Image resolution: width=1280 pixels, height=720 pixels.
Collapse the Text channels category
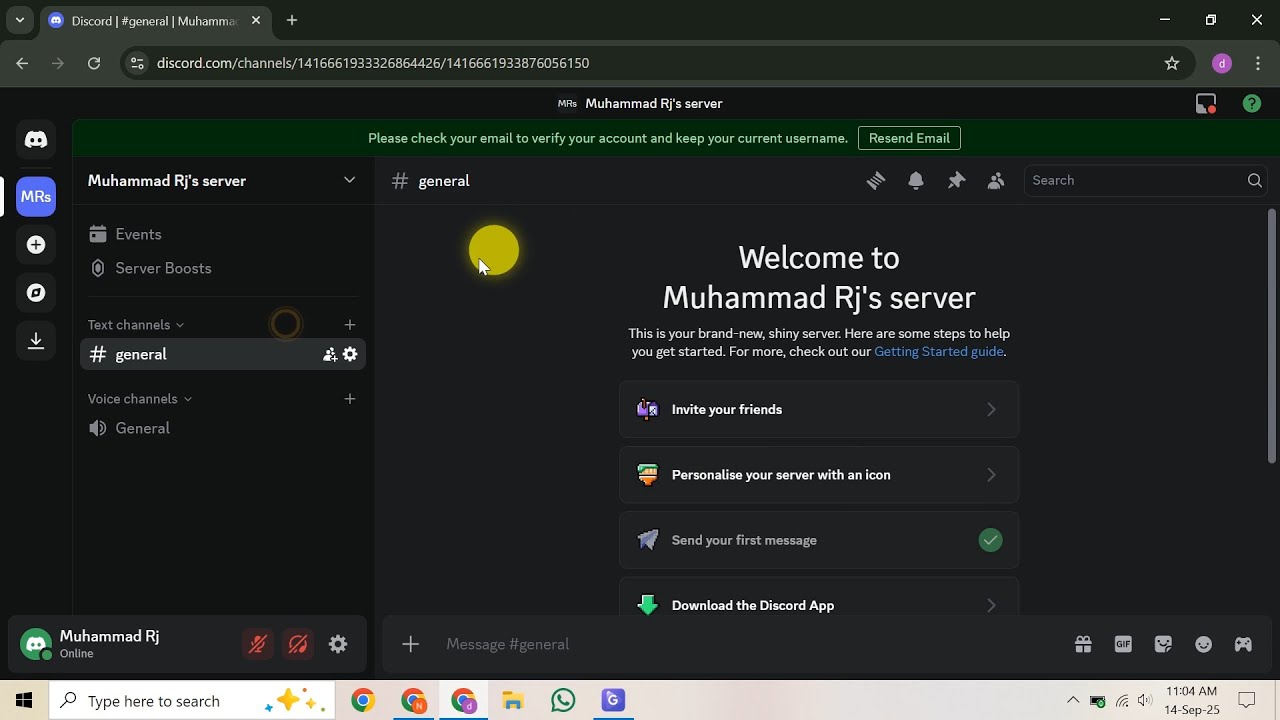coord(136,325)
